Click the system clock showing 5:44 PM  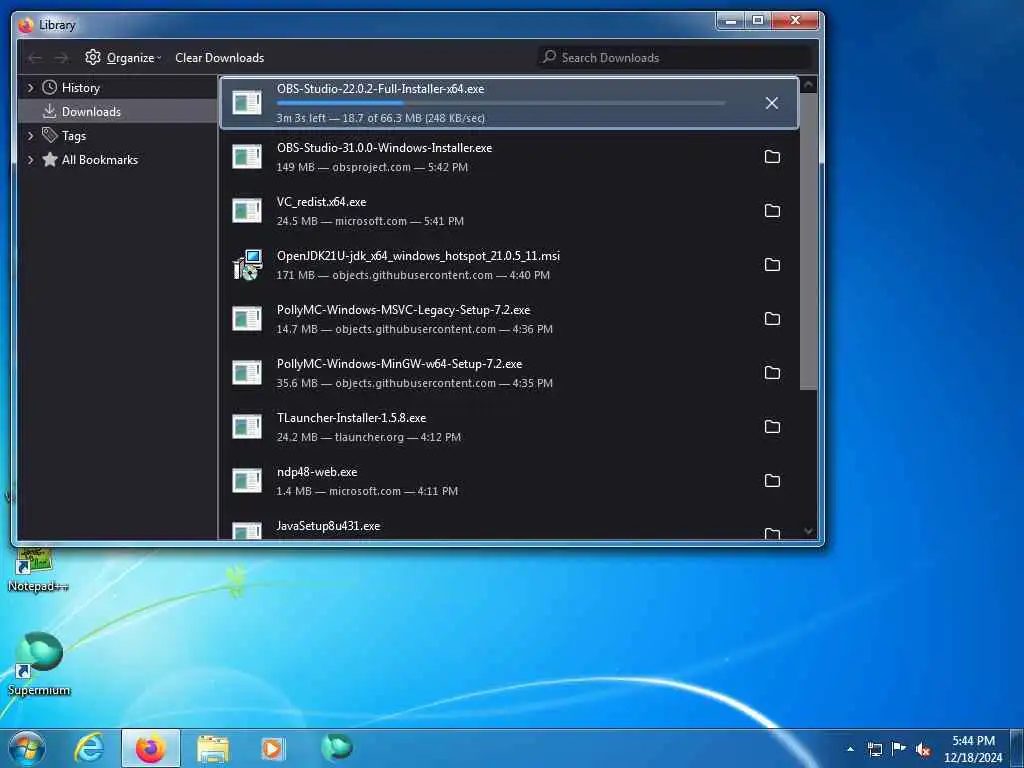pyautogui.click(x=973, y=749)
